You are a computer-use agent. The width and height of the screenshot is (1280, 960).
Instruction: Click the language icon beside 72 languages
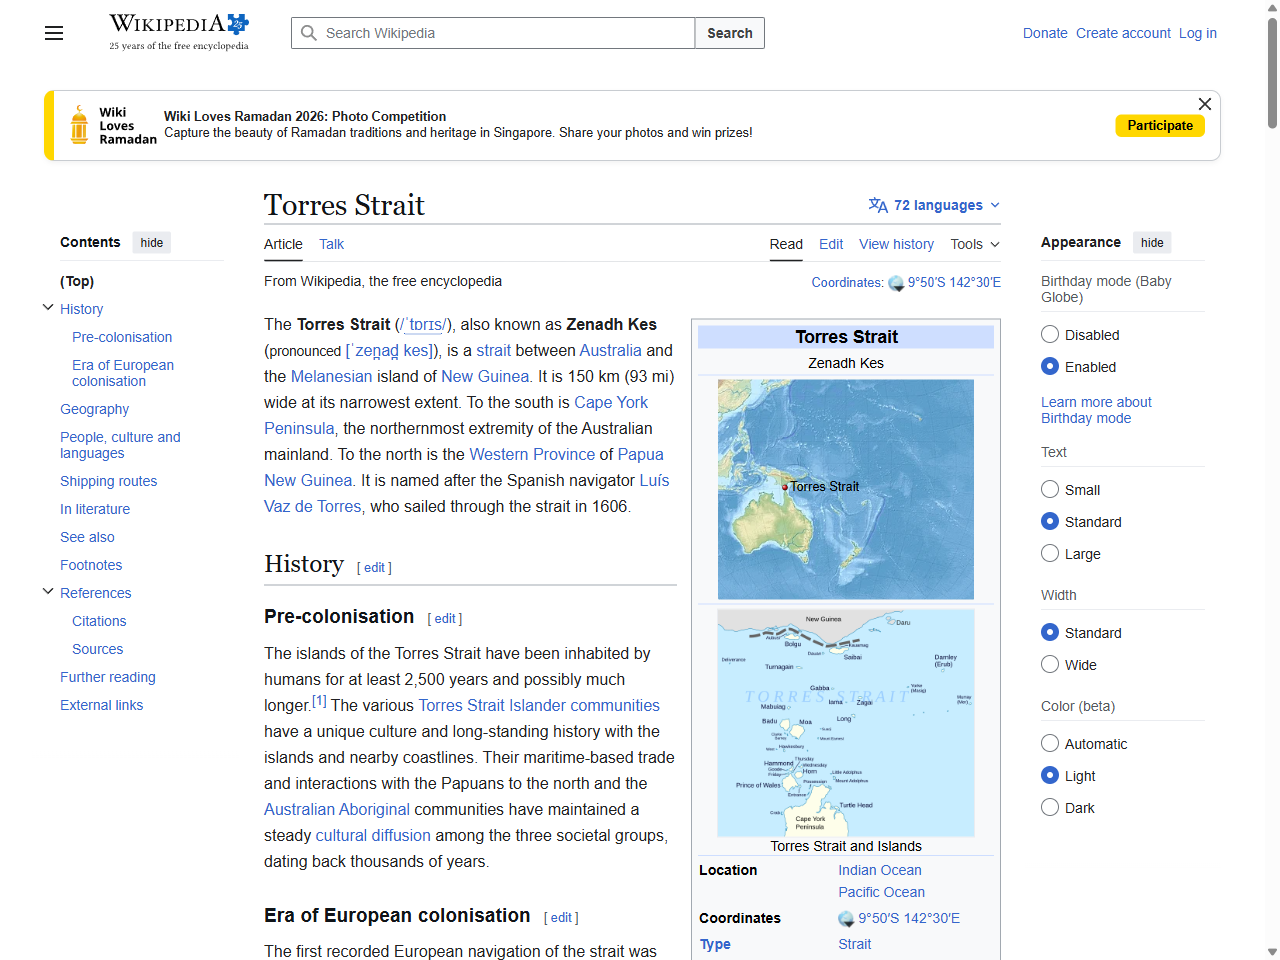pyautogui.click(x=878, y=205)
